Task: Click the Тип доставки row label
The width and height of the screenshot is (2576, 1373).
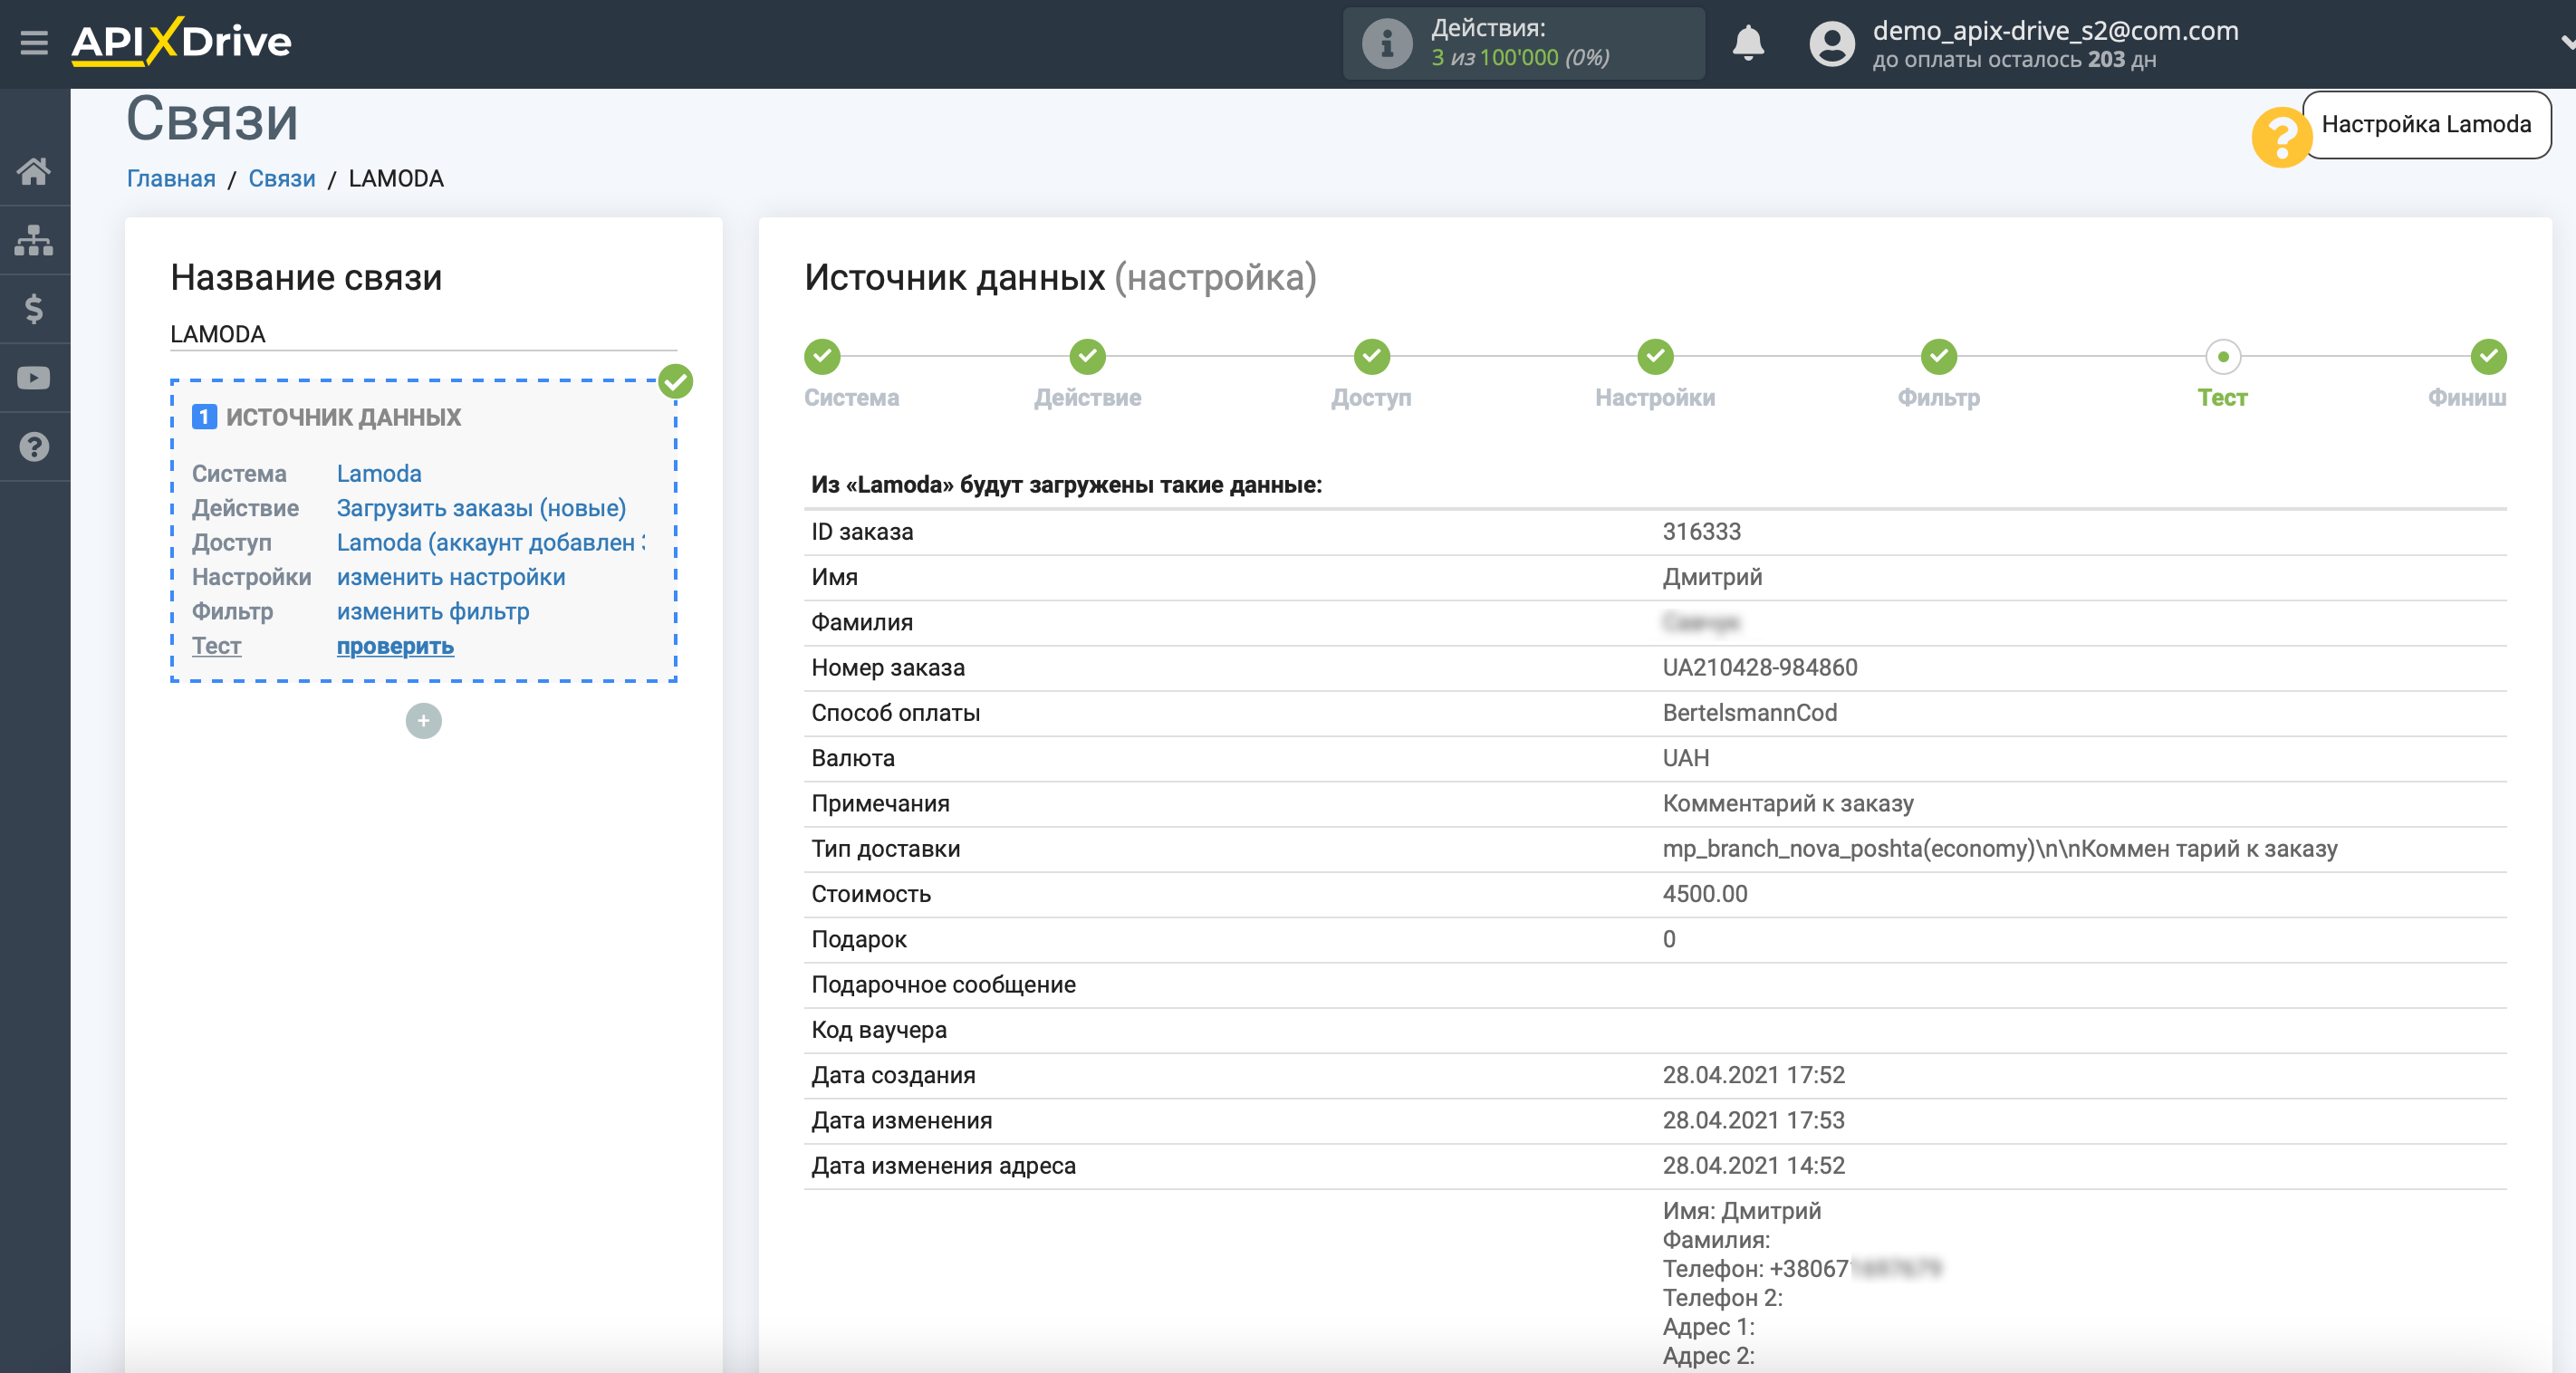Action: pos(886,849)
